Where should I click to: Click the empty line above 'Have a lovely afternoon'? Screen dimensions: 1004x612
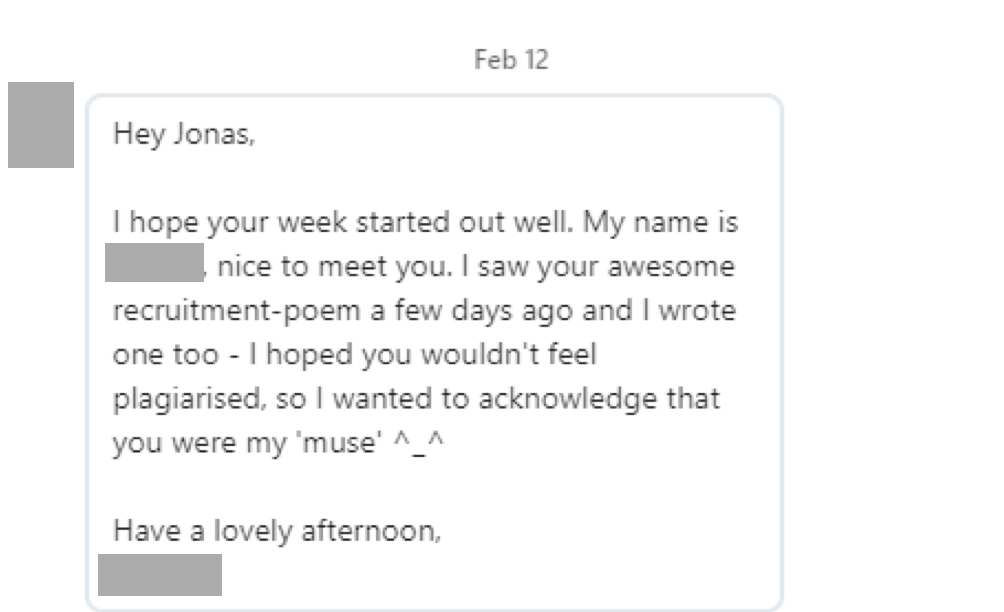[x=434, y=487]
